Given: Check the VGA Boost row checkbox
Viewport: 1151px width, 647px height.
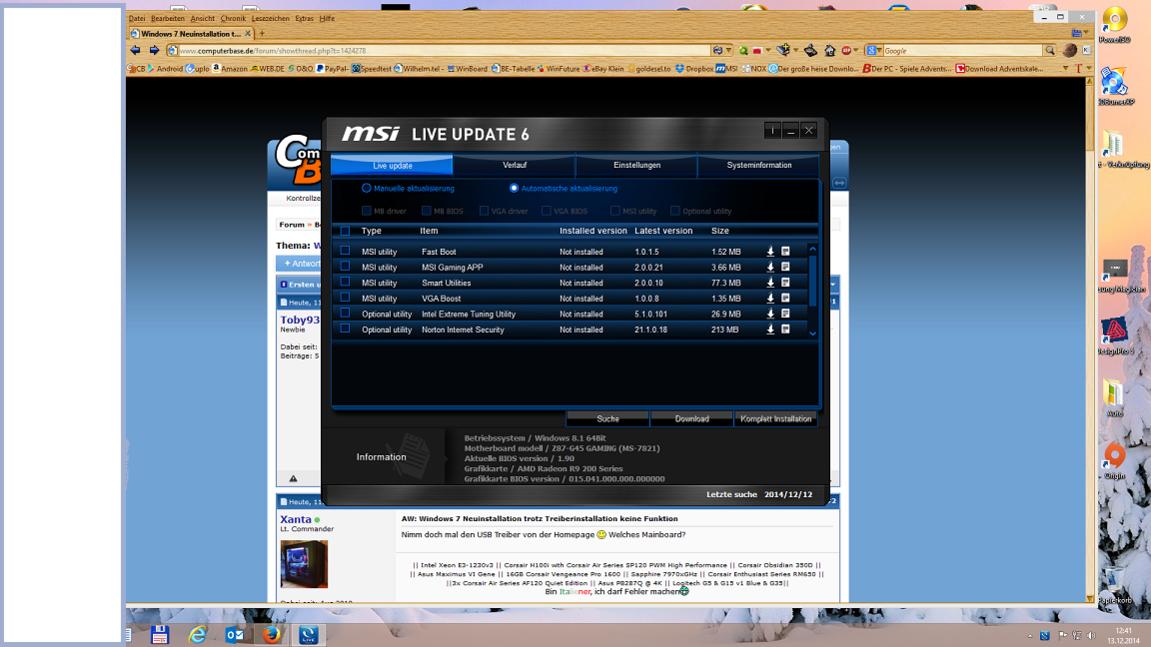Looking at the screenshot, I should pos(345,297).
